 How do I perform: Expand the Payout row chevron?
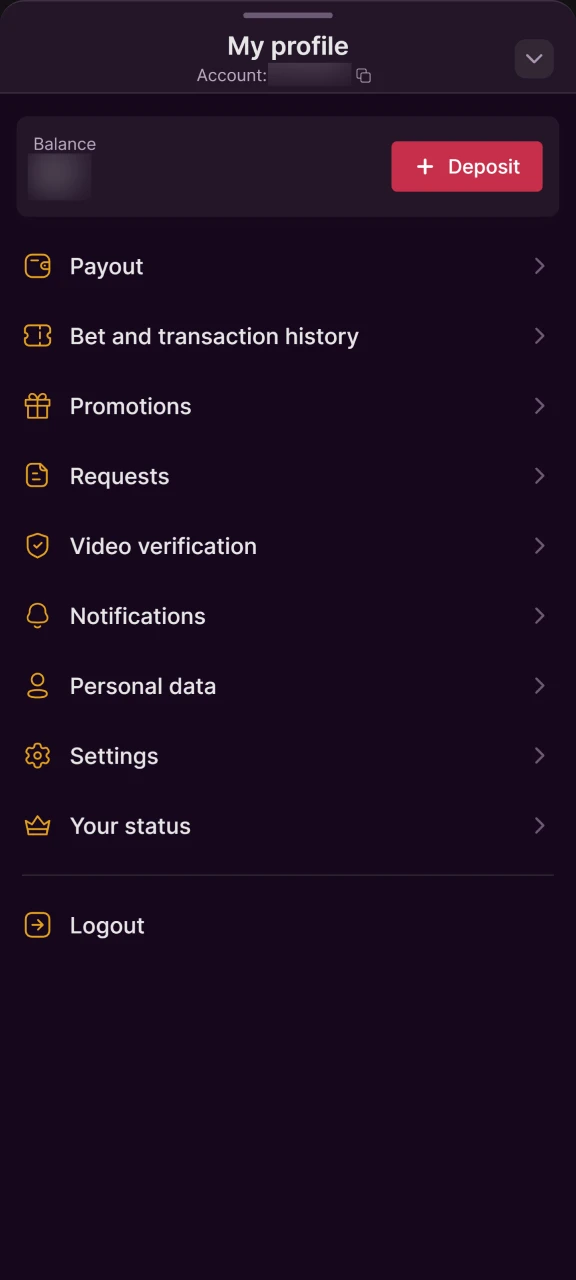[x=540, y=266]
